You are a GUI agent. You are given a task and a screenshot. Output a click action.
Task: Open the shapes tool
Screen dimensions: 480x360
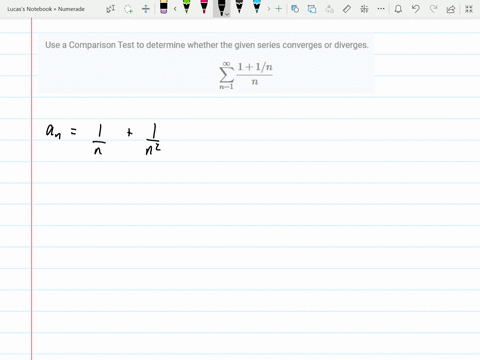point(295,9)
